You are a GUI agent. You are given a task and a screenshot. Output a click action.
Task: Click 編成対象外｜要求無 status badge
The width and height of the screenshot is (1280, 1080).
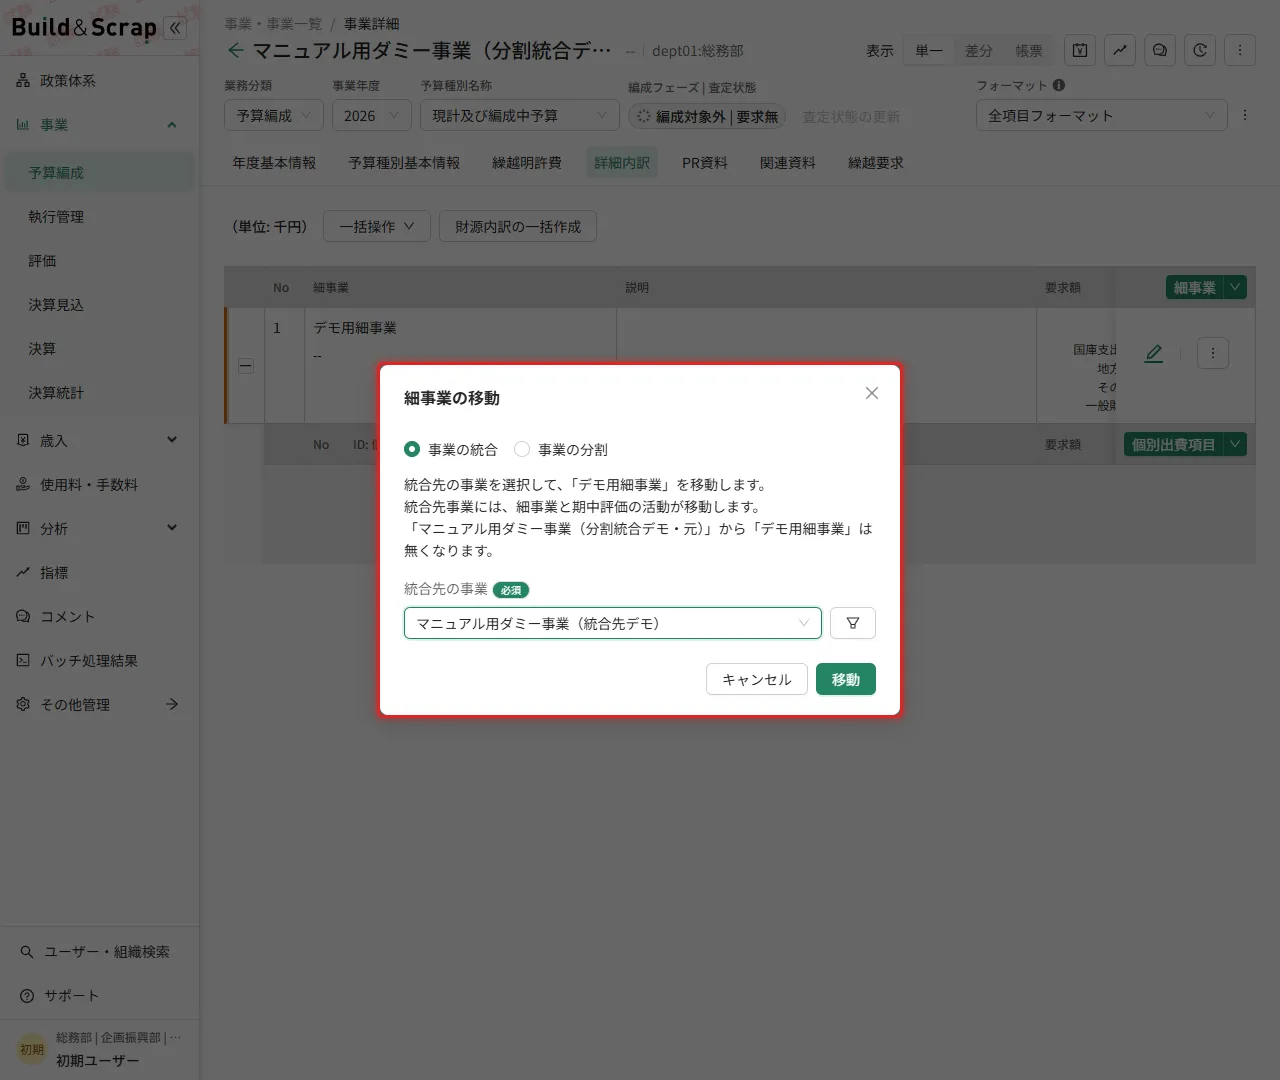(x=707, y=117)
